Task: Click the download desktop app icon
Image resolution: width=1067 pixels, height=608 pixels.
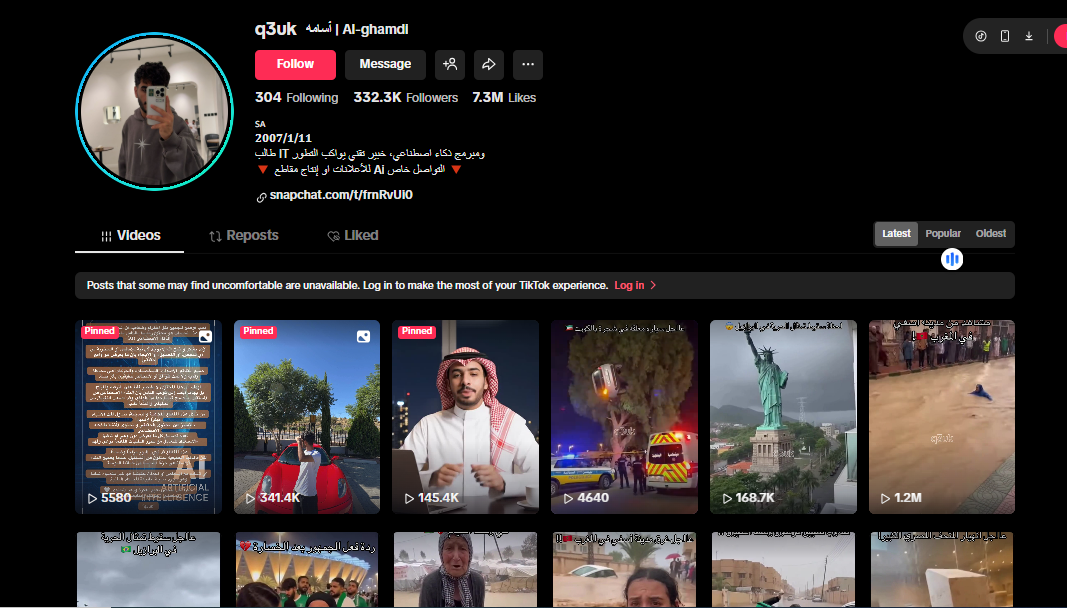Action: (1029, 36)
